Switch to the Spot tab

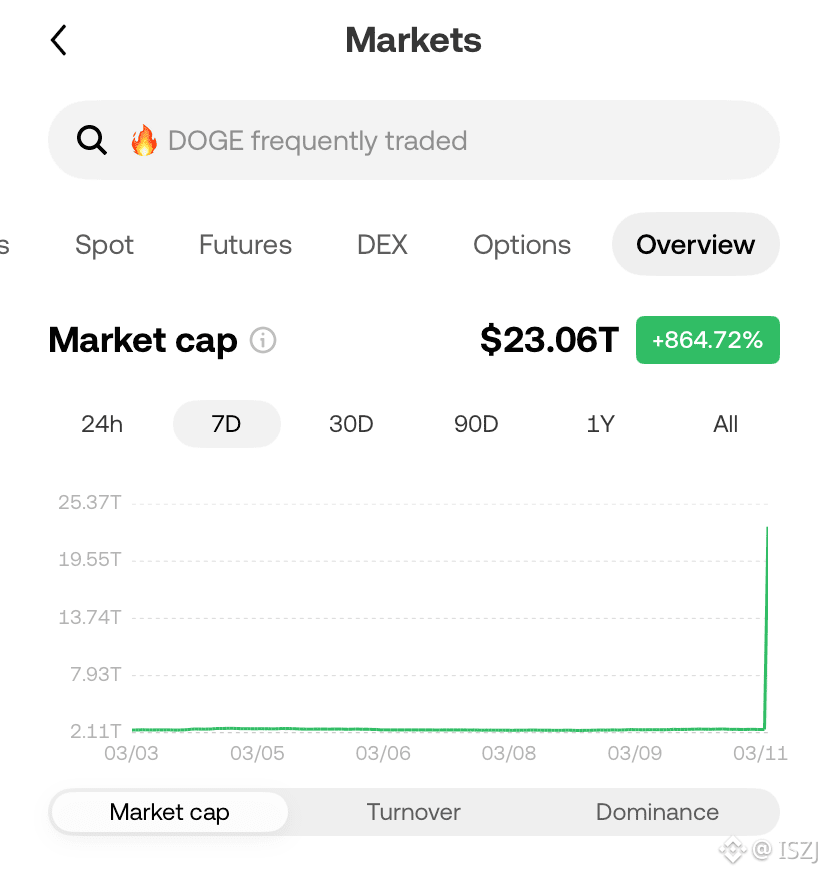click(104, 244)
